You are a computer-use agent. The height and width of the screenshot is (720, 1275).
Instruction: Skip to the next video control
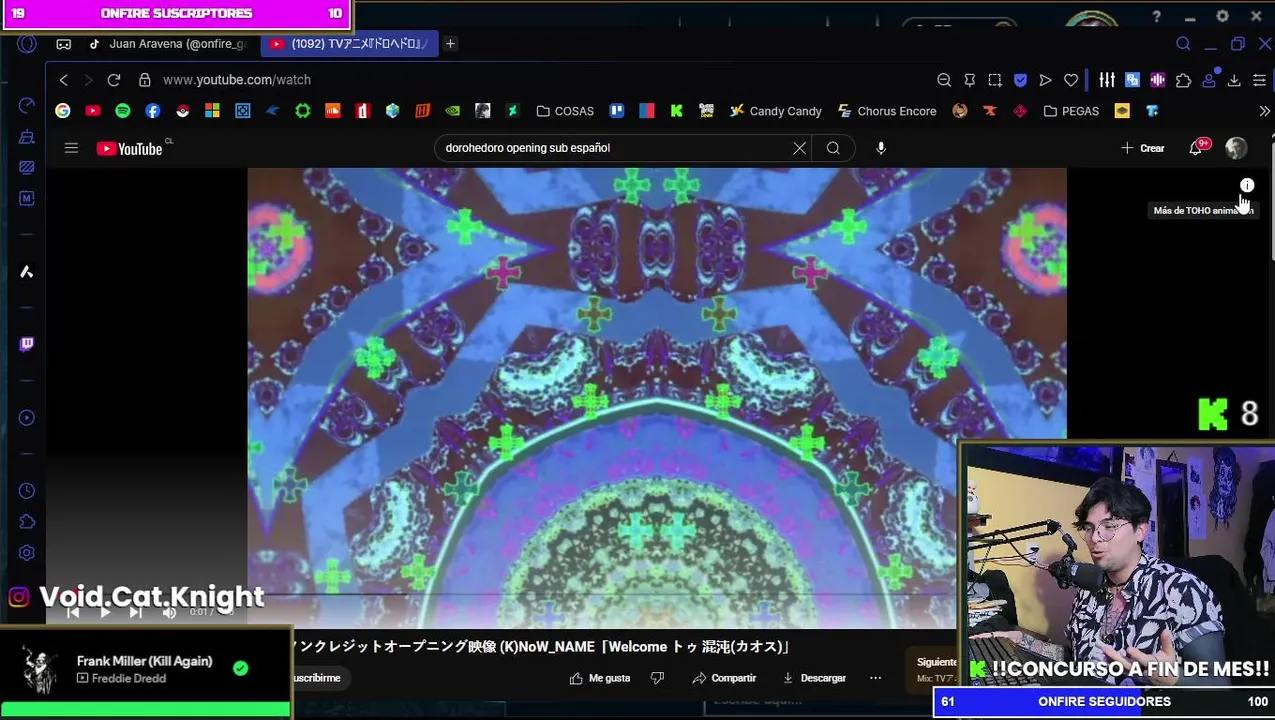point(137,612)
